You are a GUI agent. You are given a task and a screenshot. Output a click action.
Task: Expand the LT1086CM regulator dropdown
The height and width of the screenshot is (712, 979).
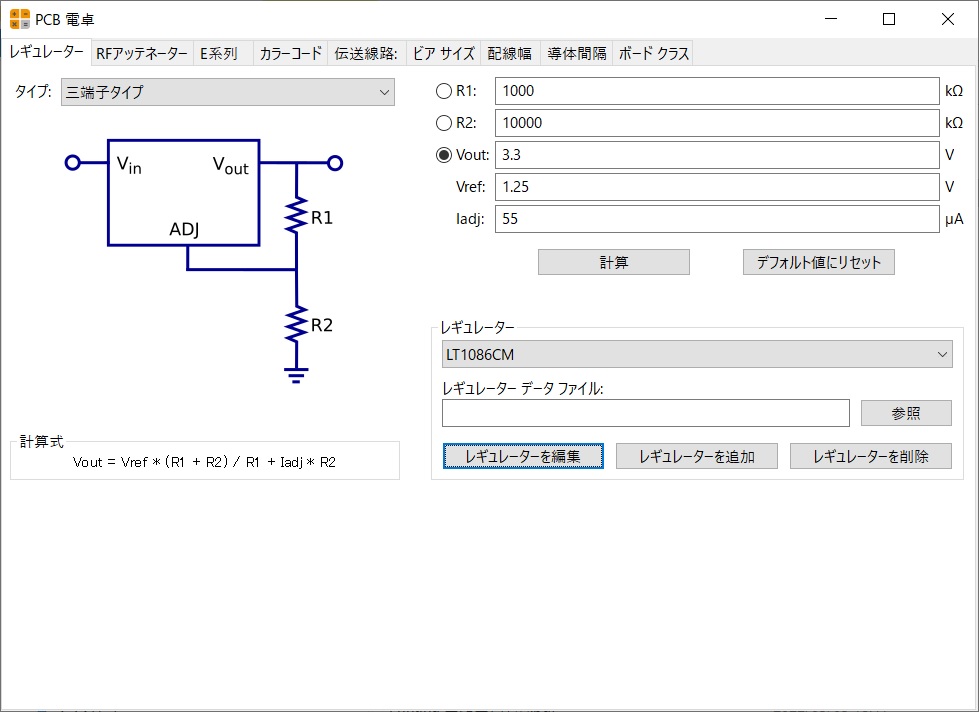coord(697,354)
